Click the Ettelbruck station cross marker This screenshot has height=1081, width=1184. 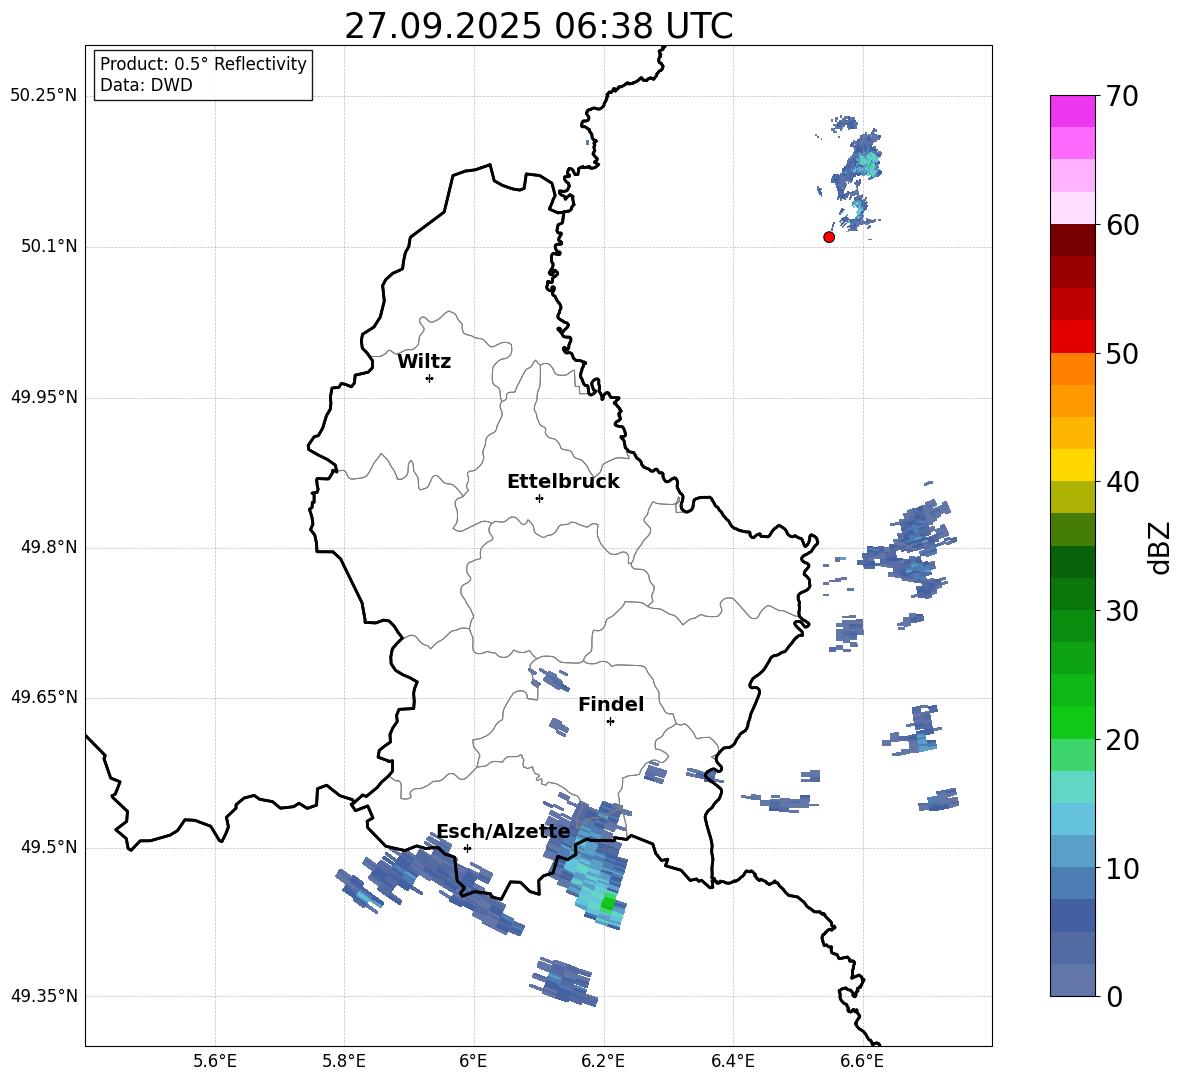point(539,498)
